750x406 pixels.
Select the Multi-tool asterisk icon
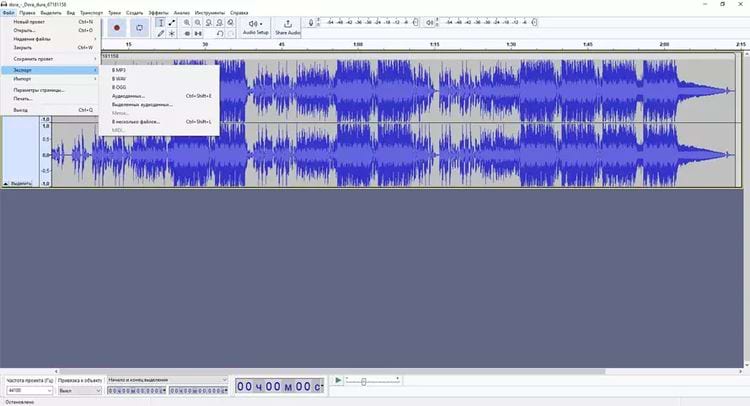click(172, 33)
